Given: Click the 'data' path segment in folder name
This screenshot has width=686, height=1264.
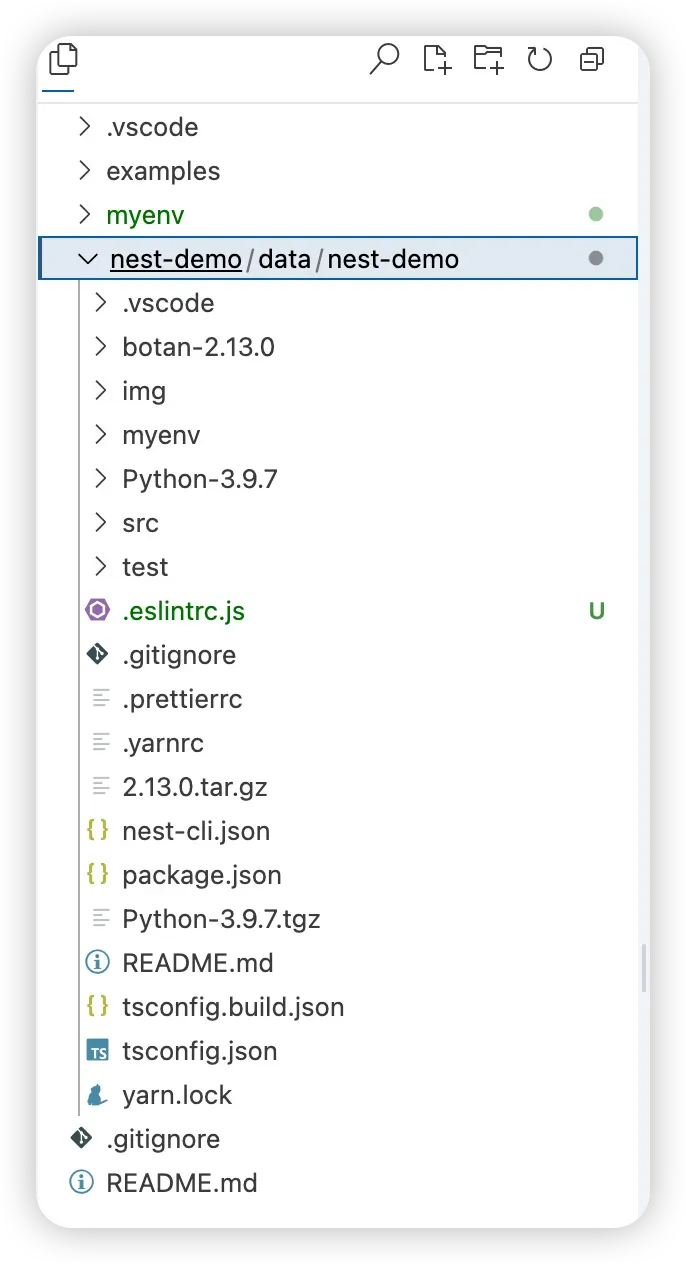Looking at the screenshot, I should (284, 260).
